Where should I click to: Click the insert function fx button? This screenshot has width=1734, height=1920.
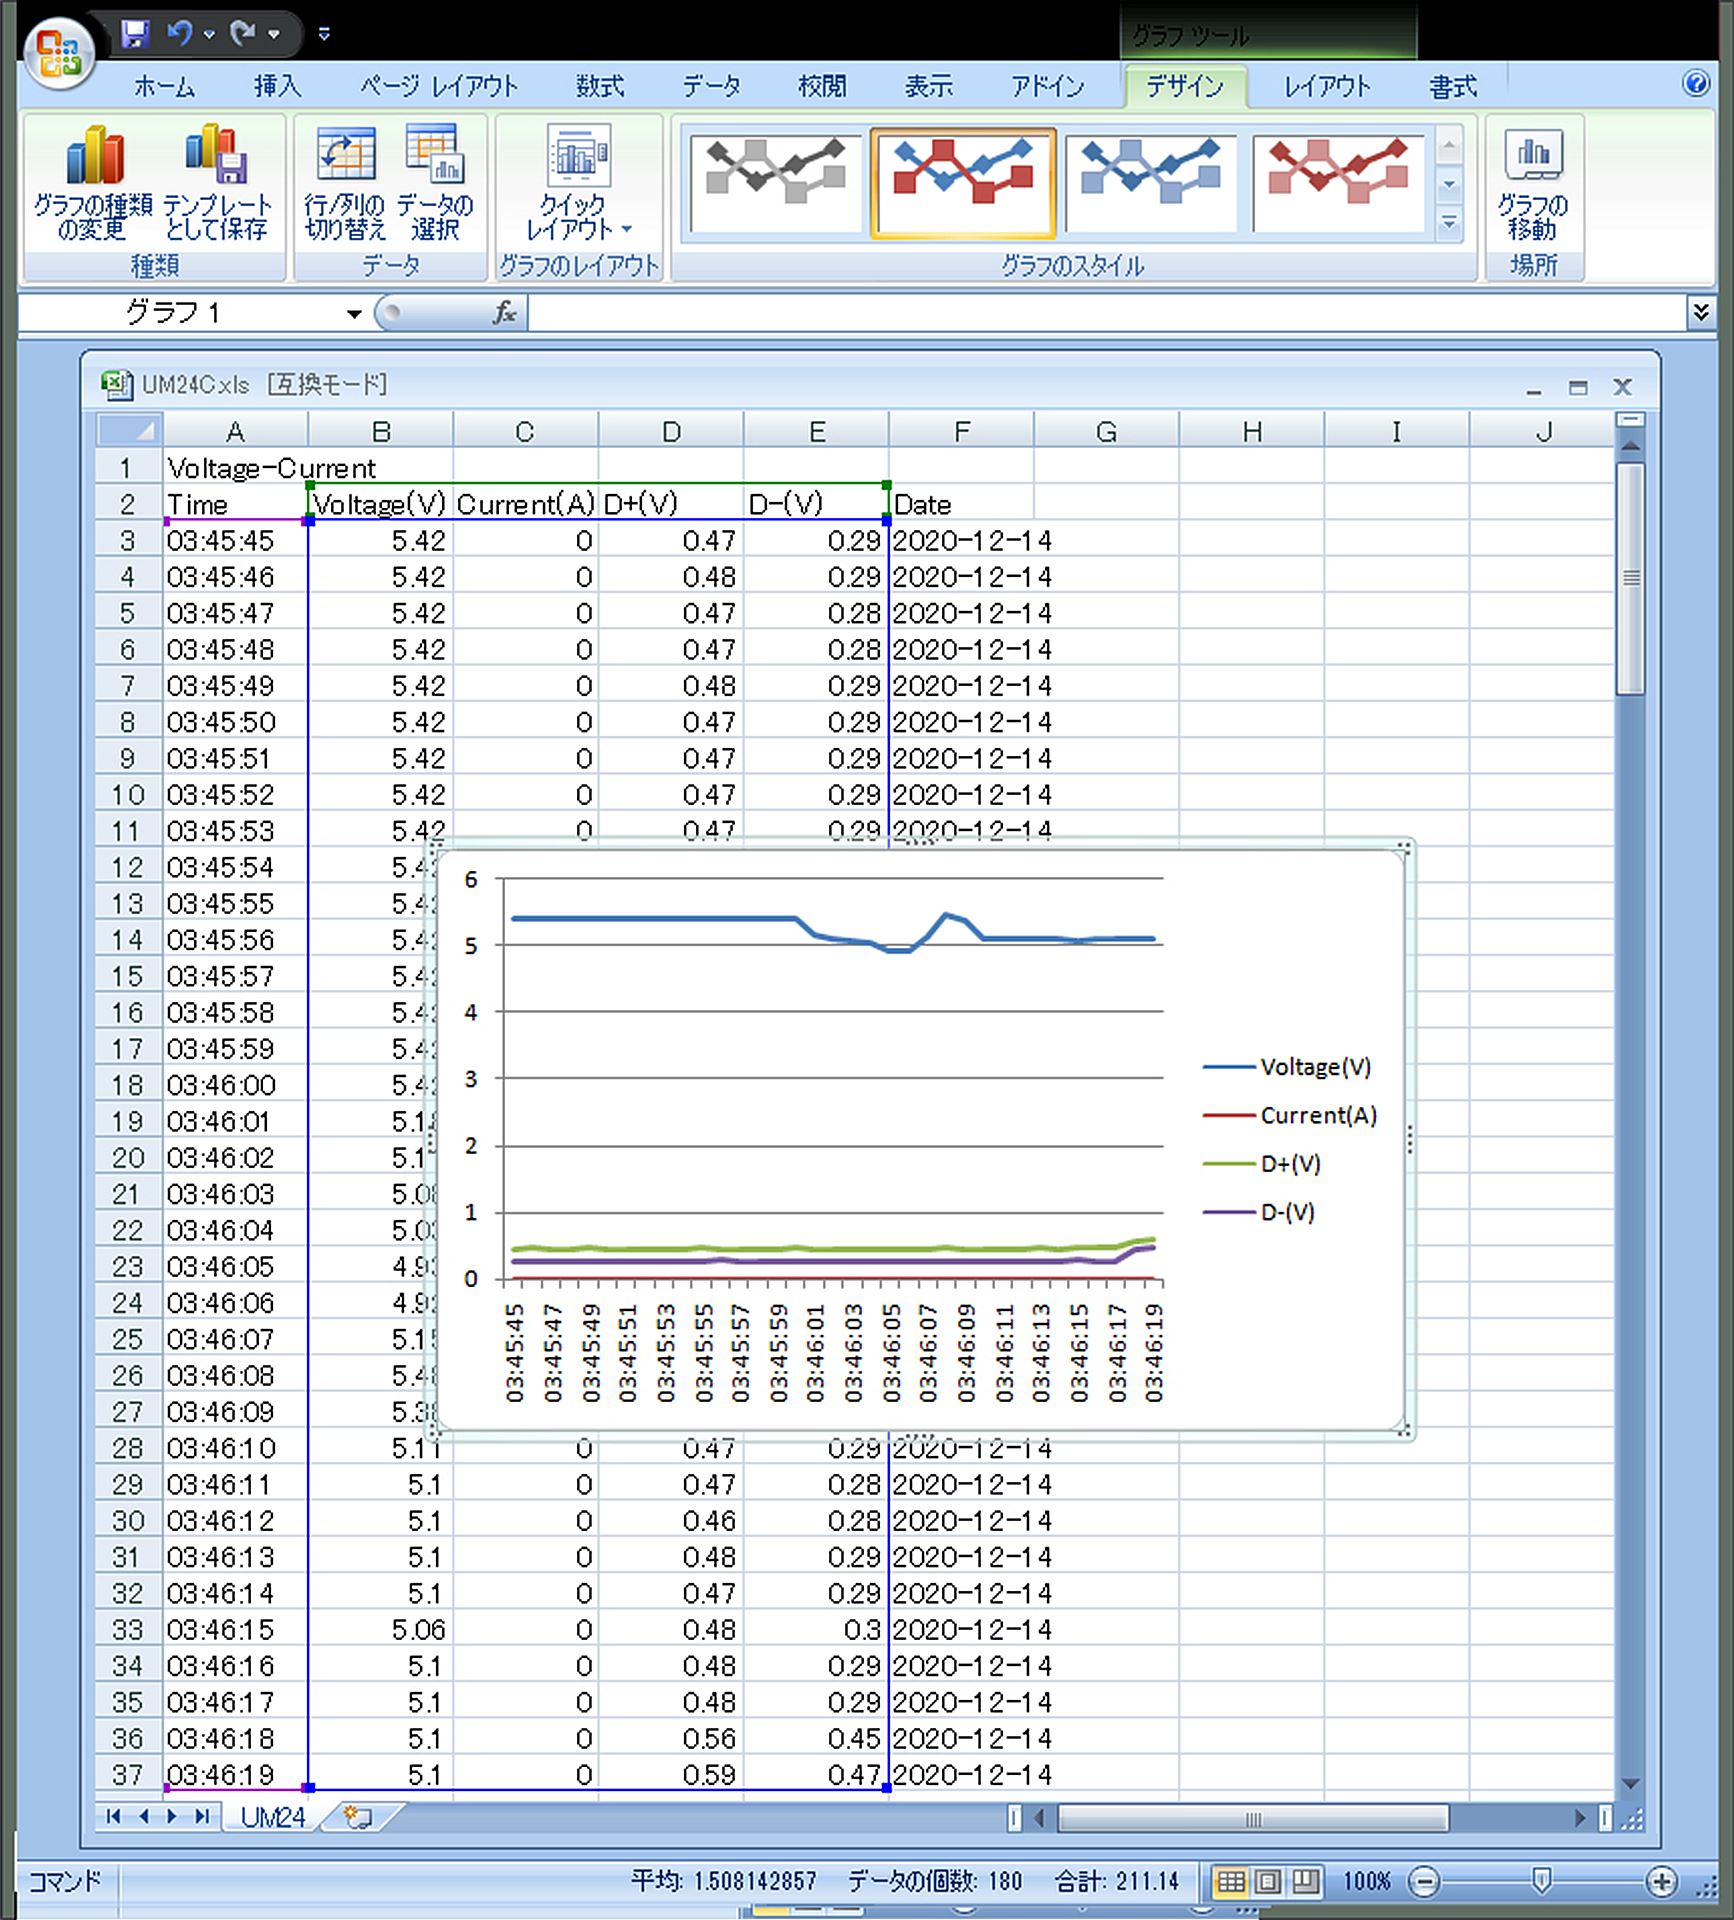[x=505, y=313]
